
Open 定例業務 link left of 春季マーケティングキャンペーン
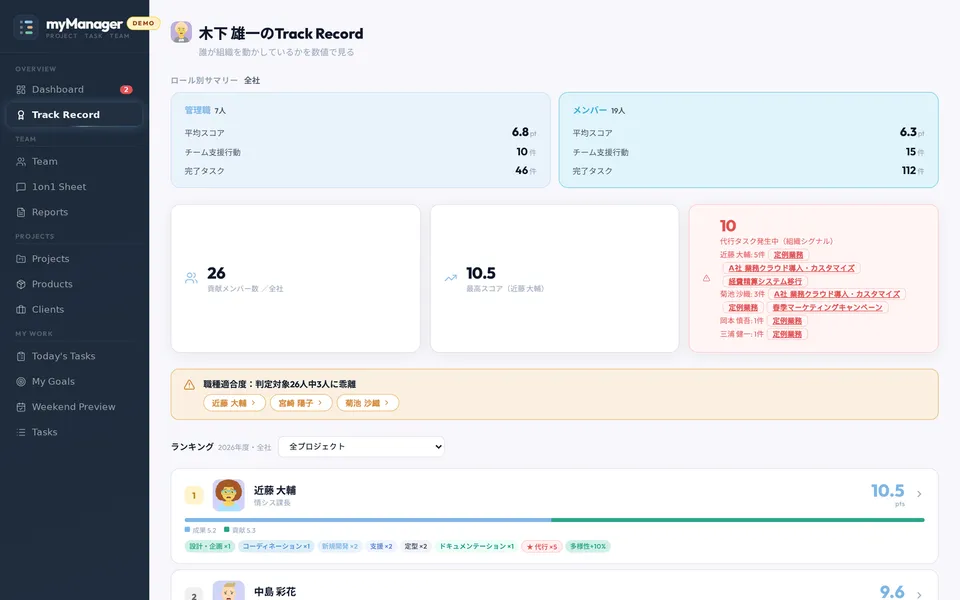coord(743,307)
